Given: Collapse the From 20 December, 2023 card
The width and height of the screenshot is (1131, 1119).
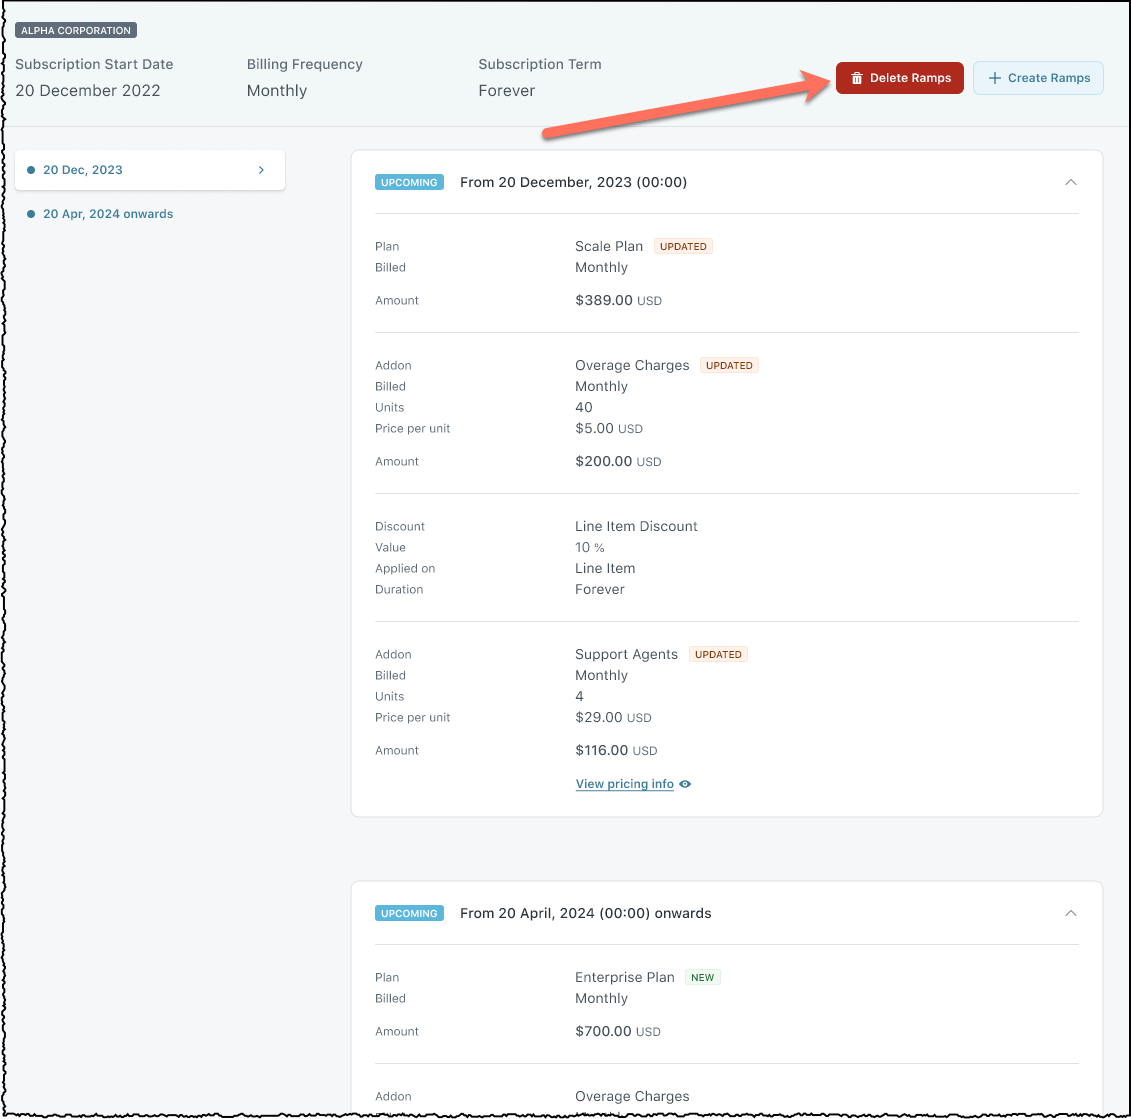Looking at the screenshot, I should pyautogui.click(x=1070, y=182).
